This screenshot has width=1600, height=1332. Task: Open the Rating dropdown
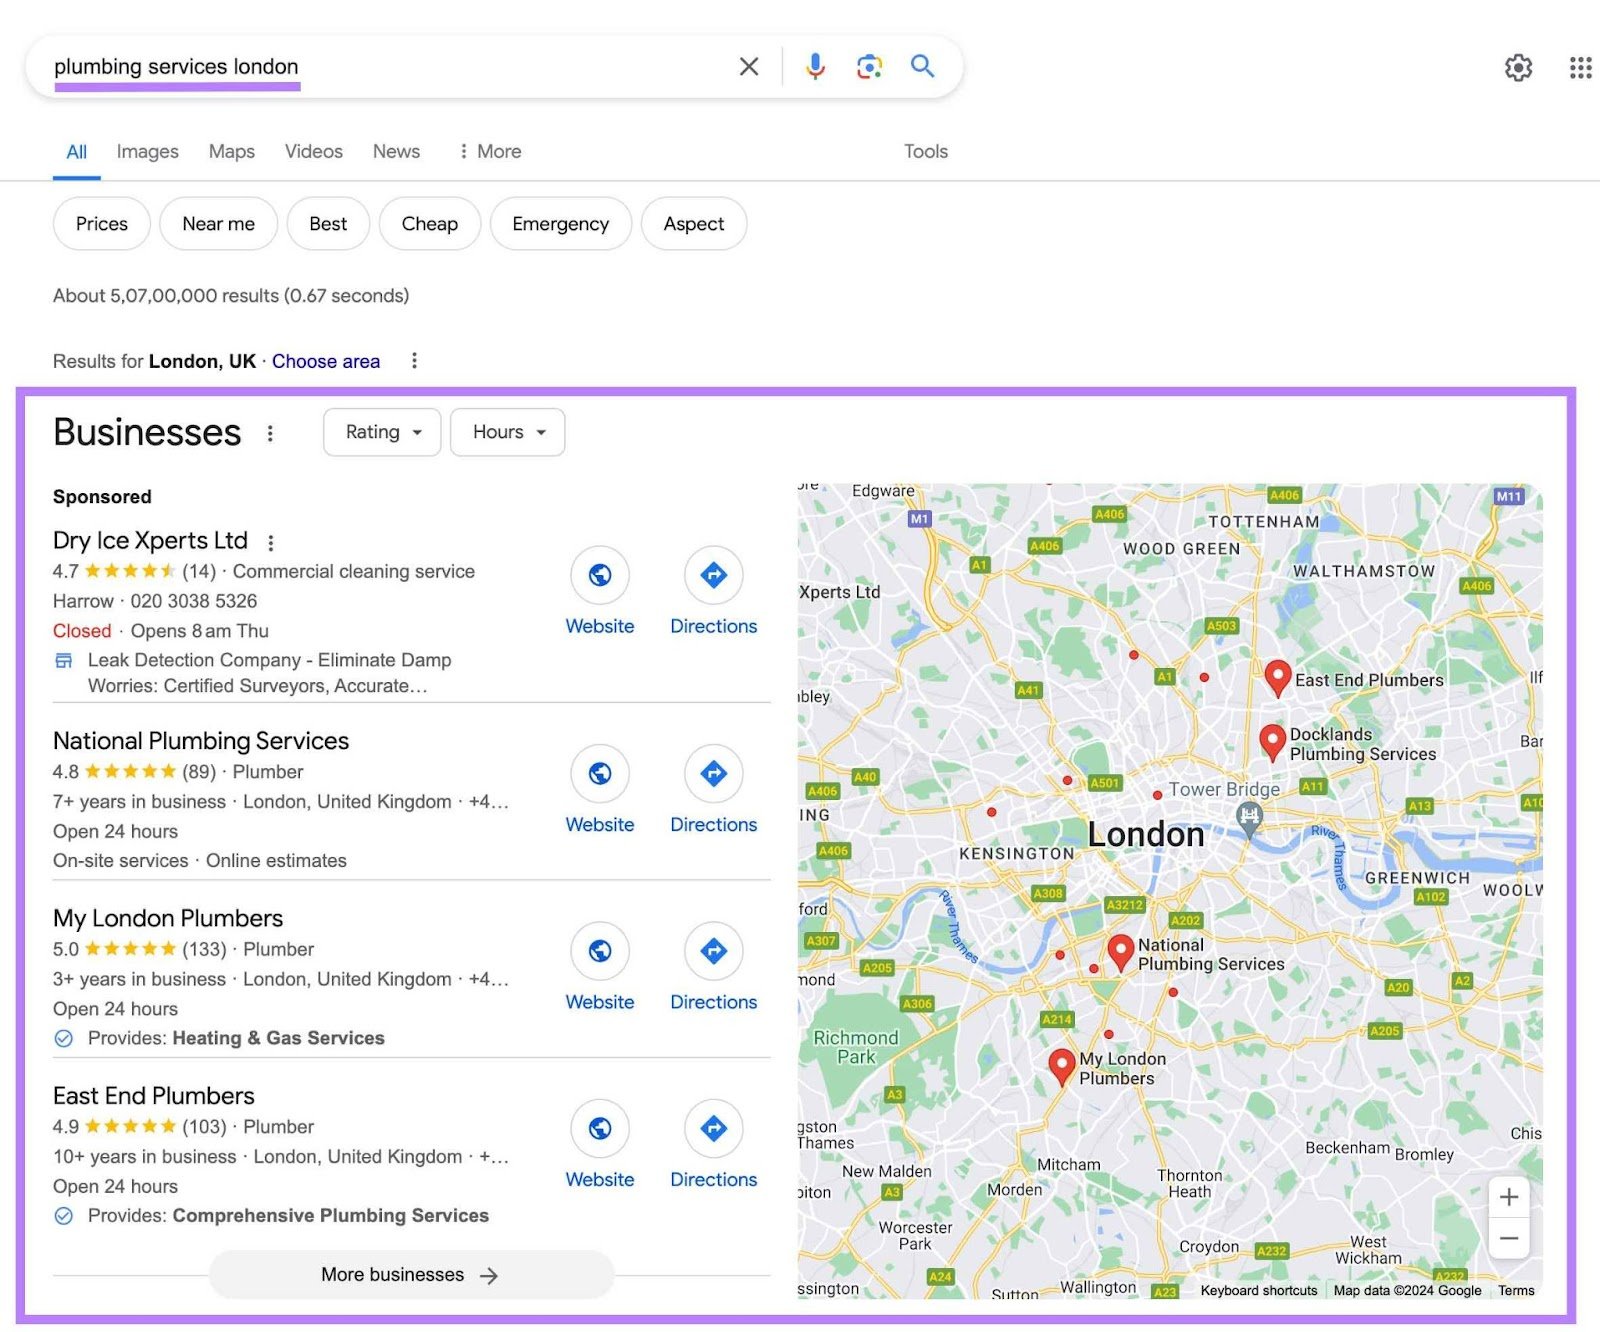(381, 432)
